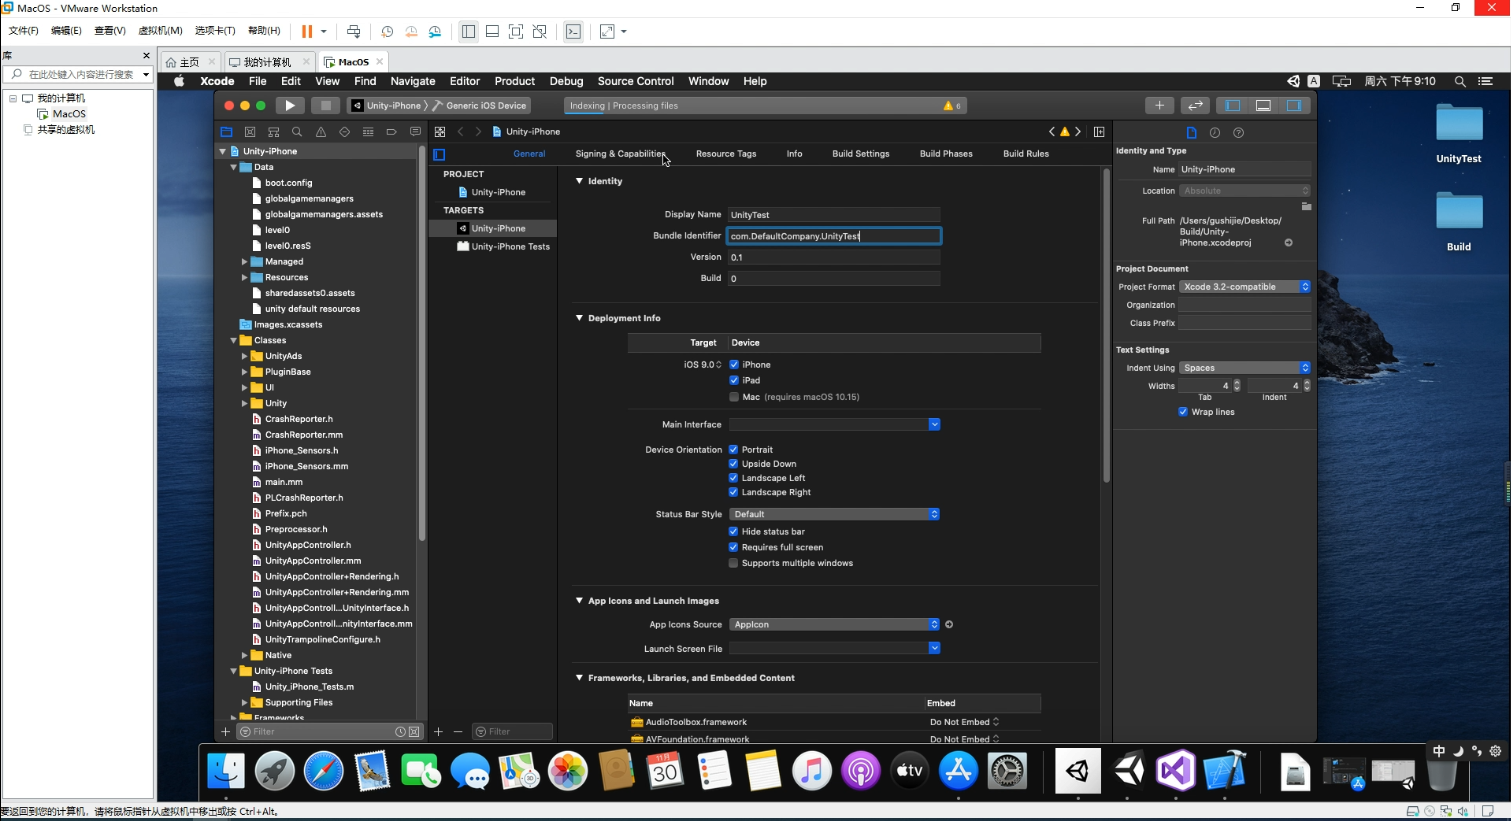Open the Find navigator magnifier icon
The height and width of the screenshot is (821, 1511).
pyautogui.click(x=297, y=132)
